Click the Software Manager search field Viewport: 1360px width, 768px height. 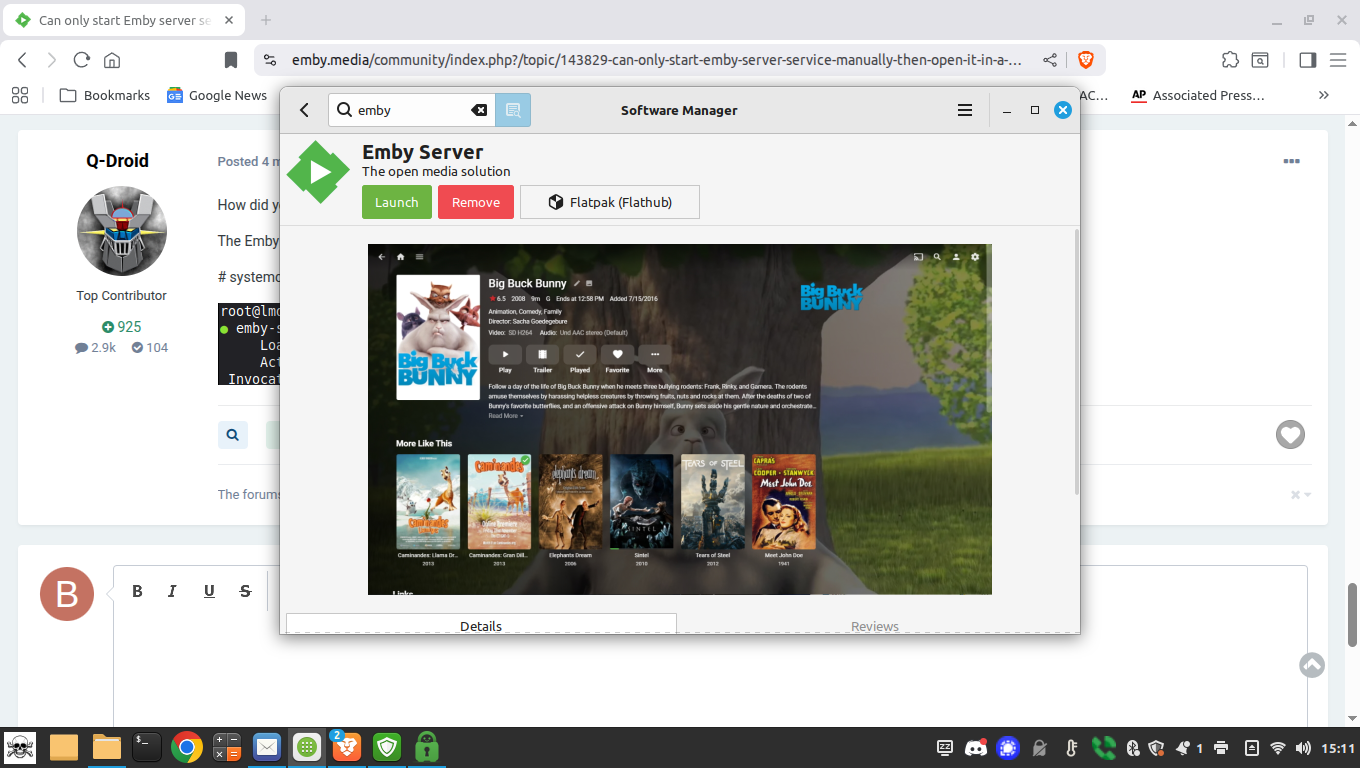pyautogui.click(x=412, y=110)
